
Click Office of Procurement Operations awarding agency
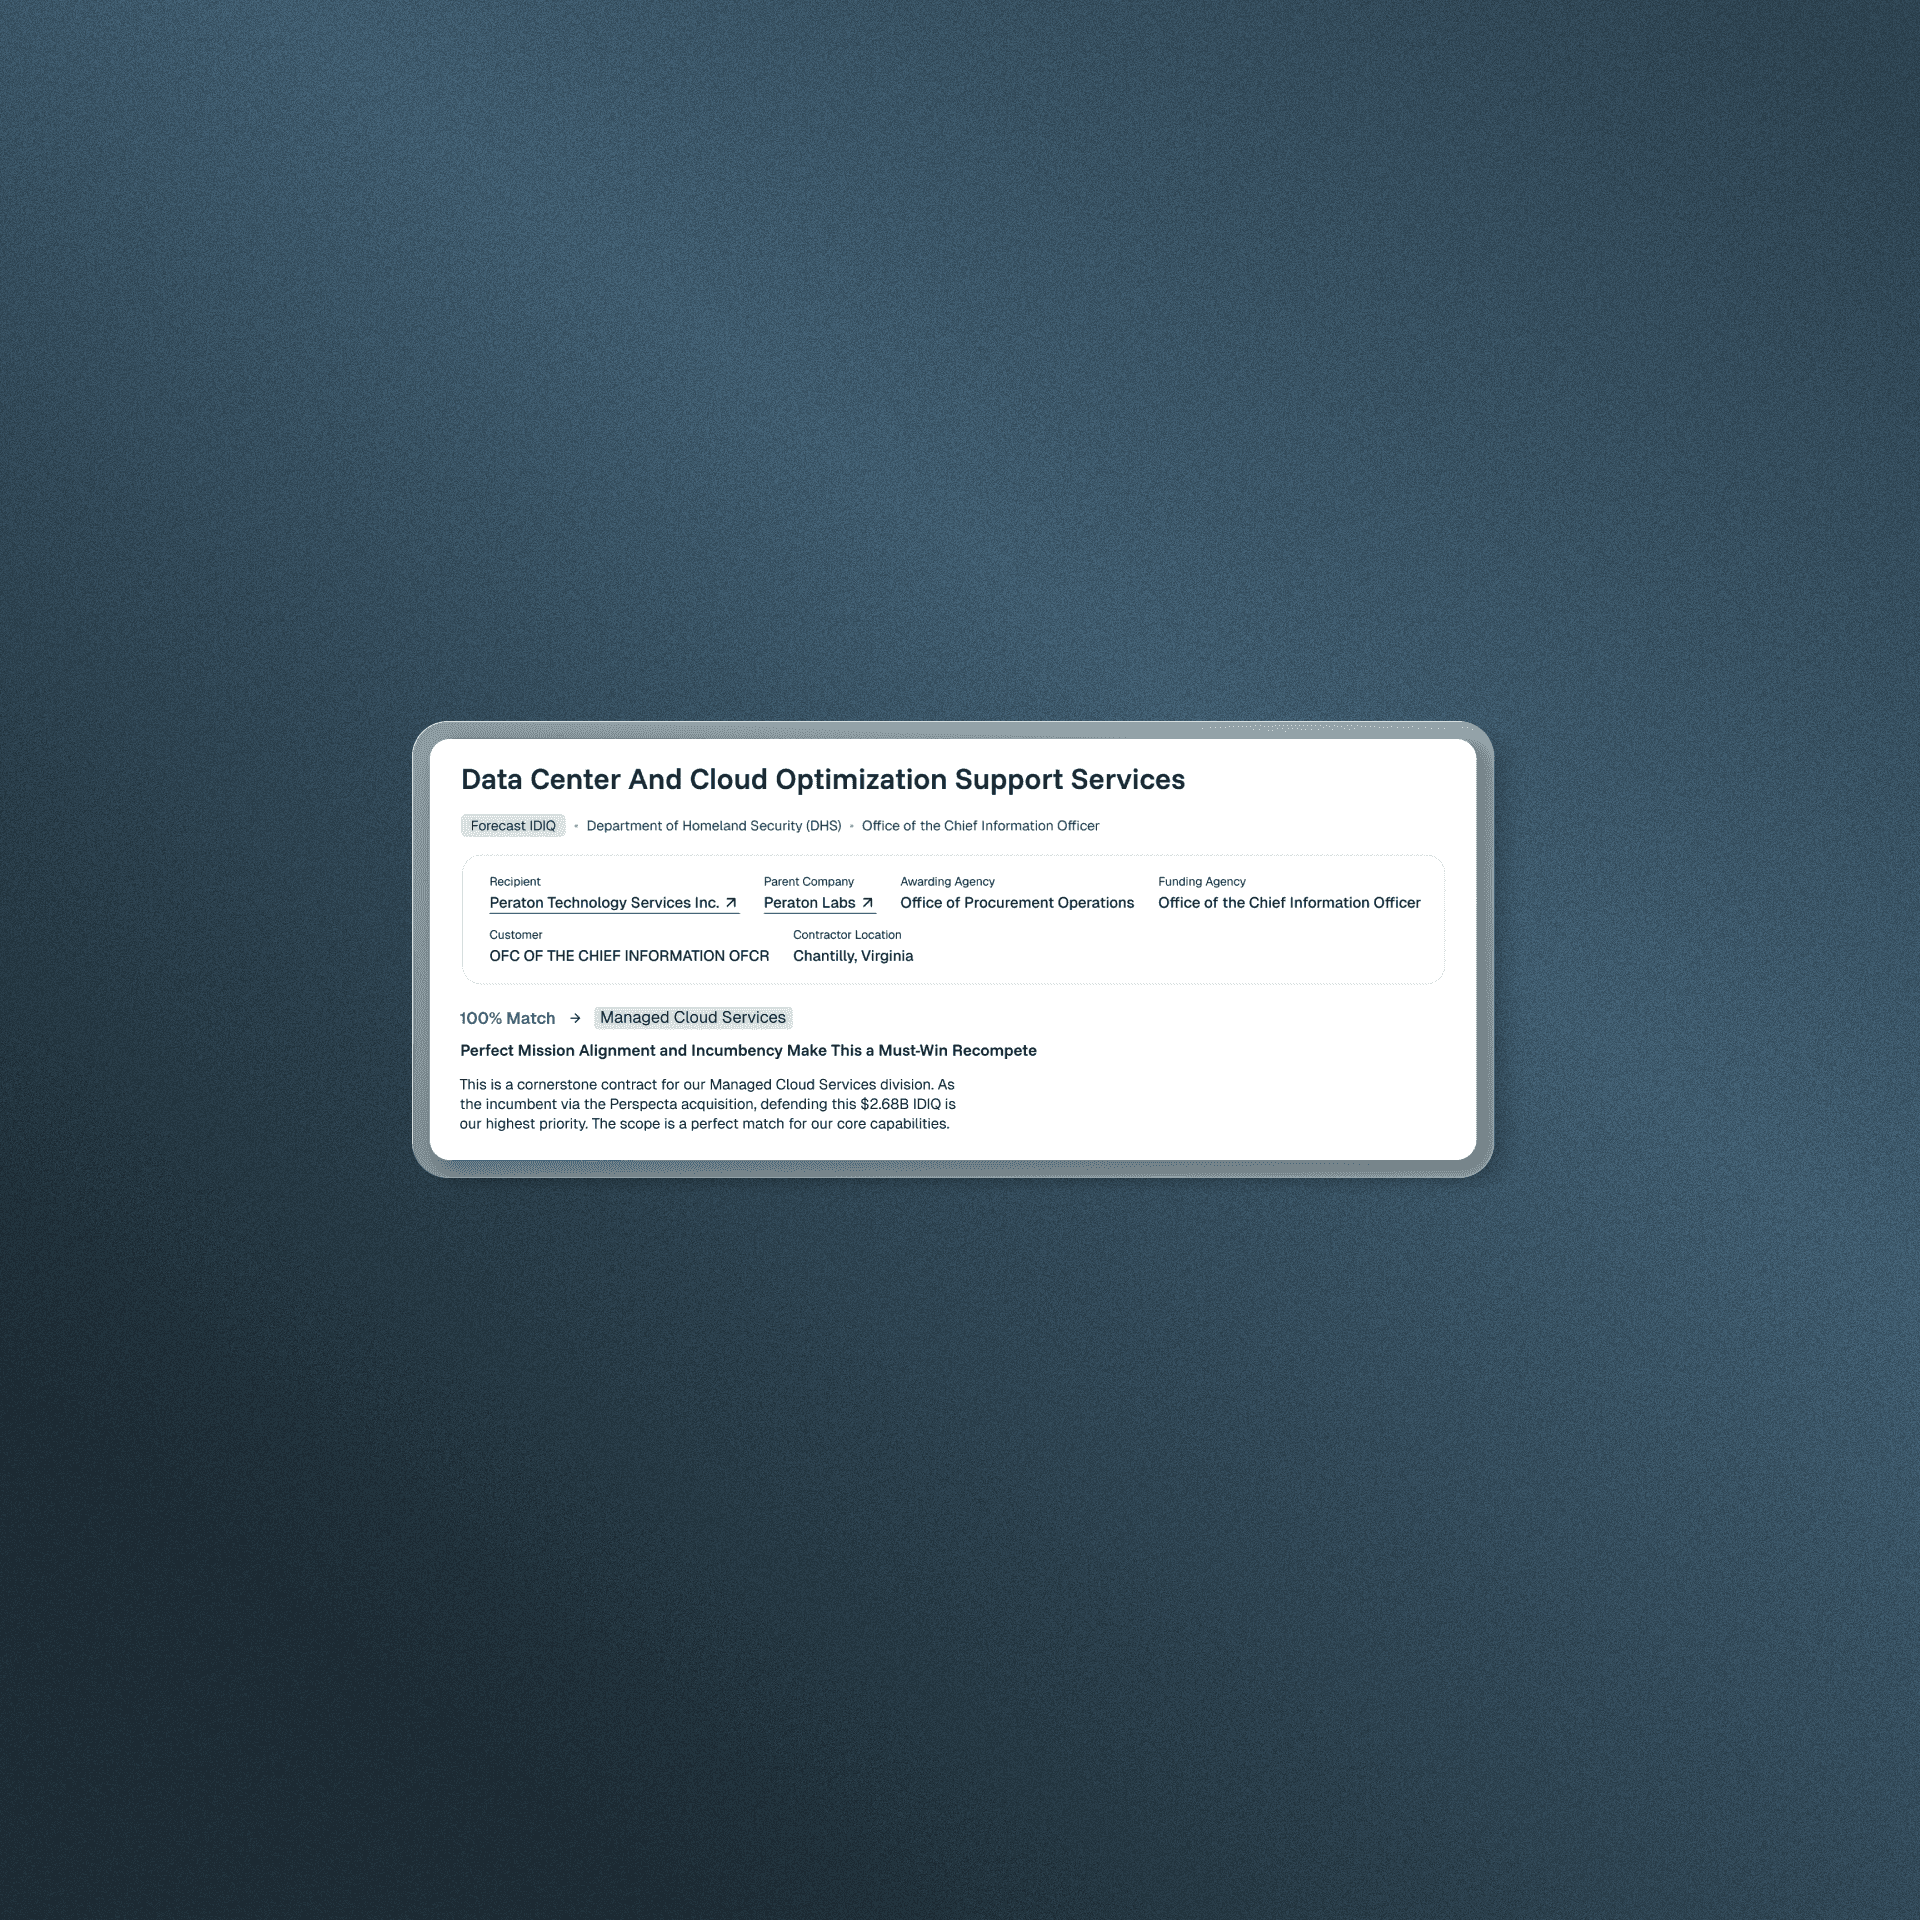tap(1016, 902)
